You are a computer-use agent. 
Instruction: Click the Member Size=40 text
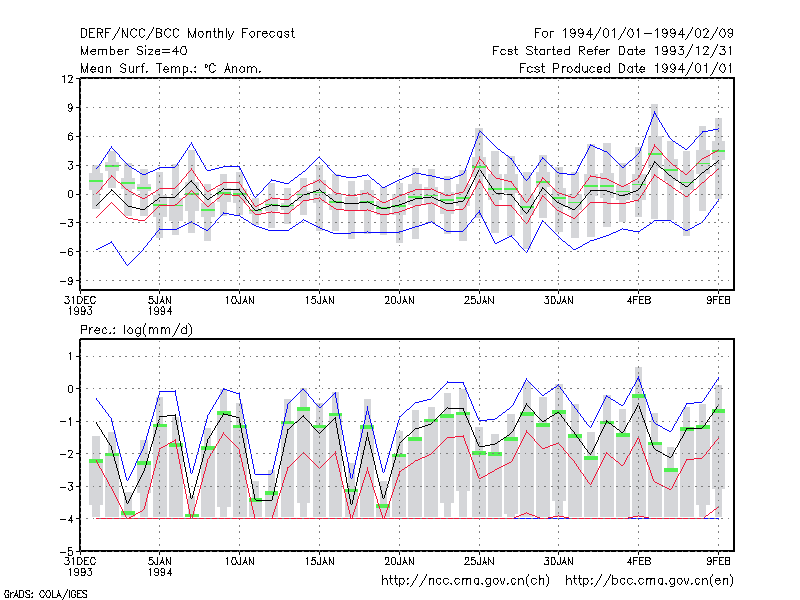[134, 51]
